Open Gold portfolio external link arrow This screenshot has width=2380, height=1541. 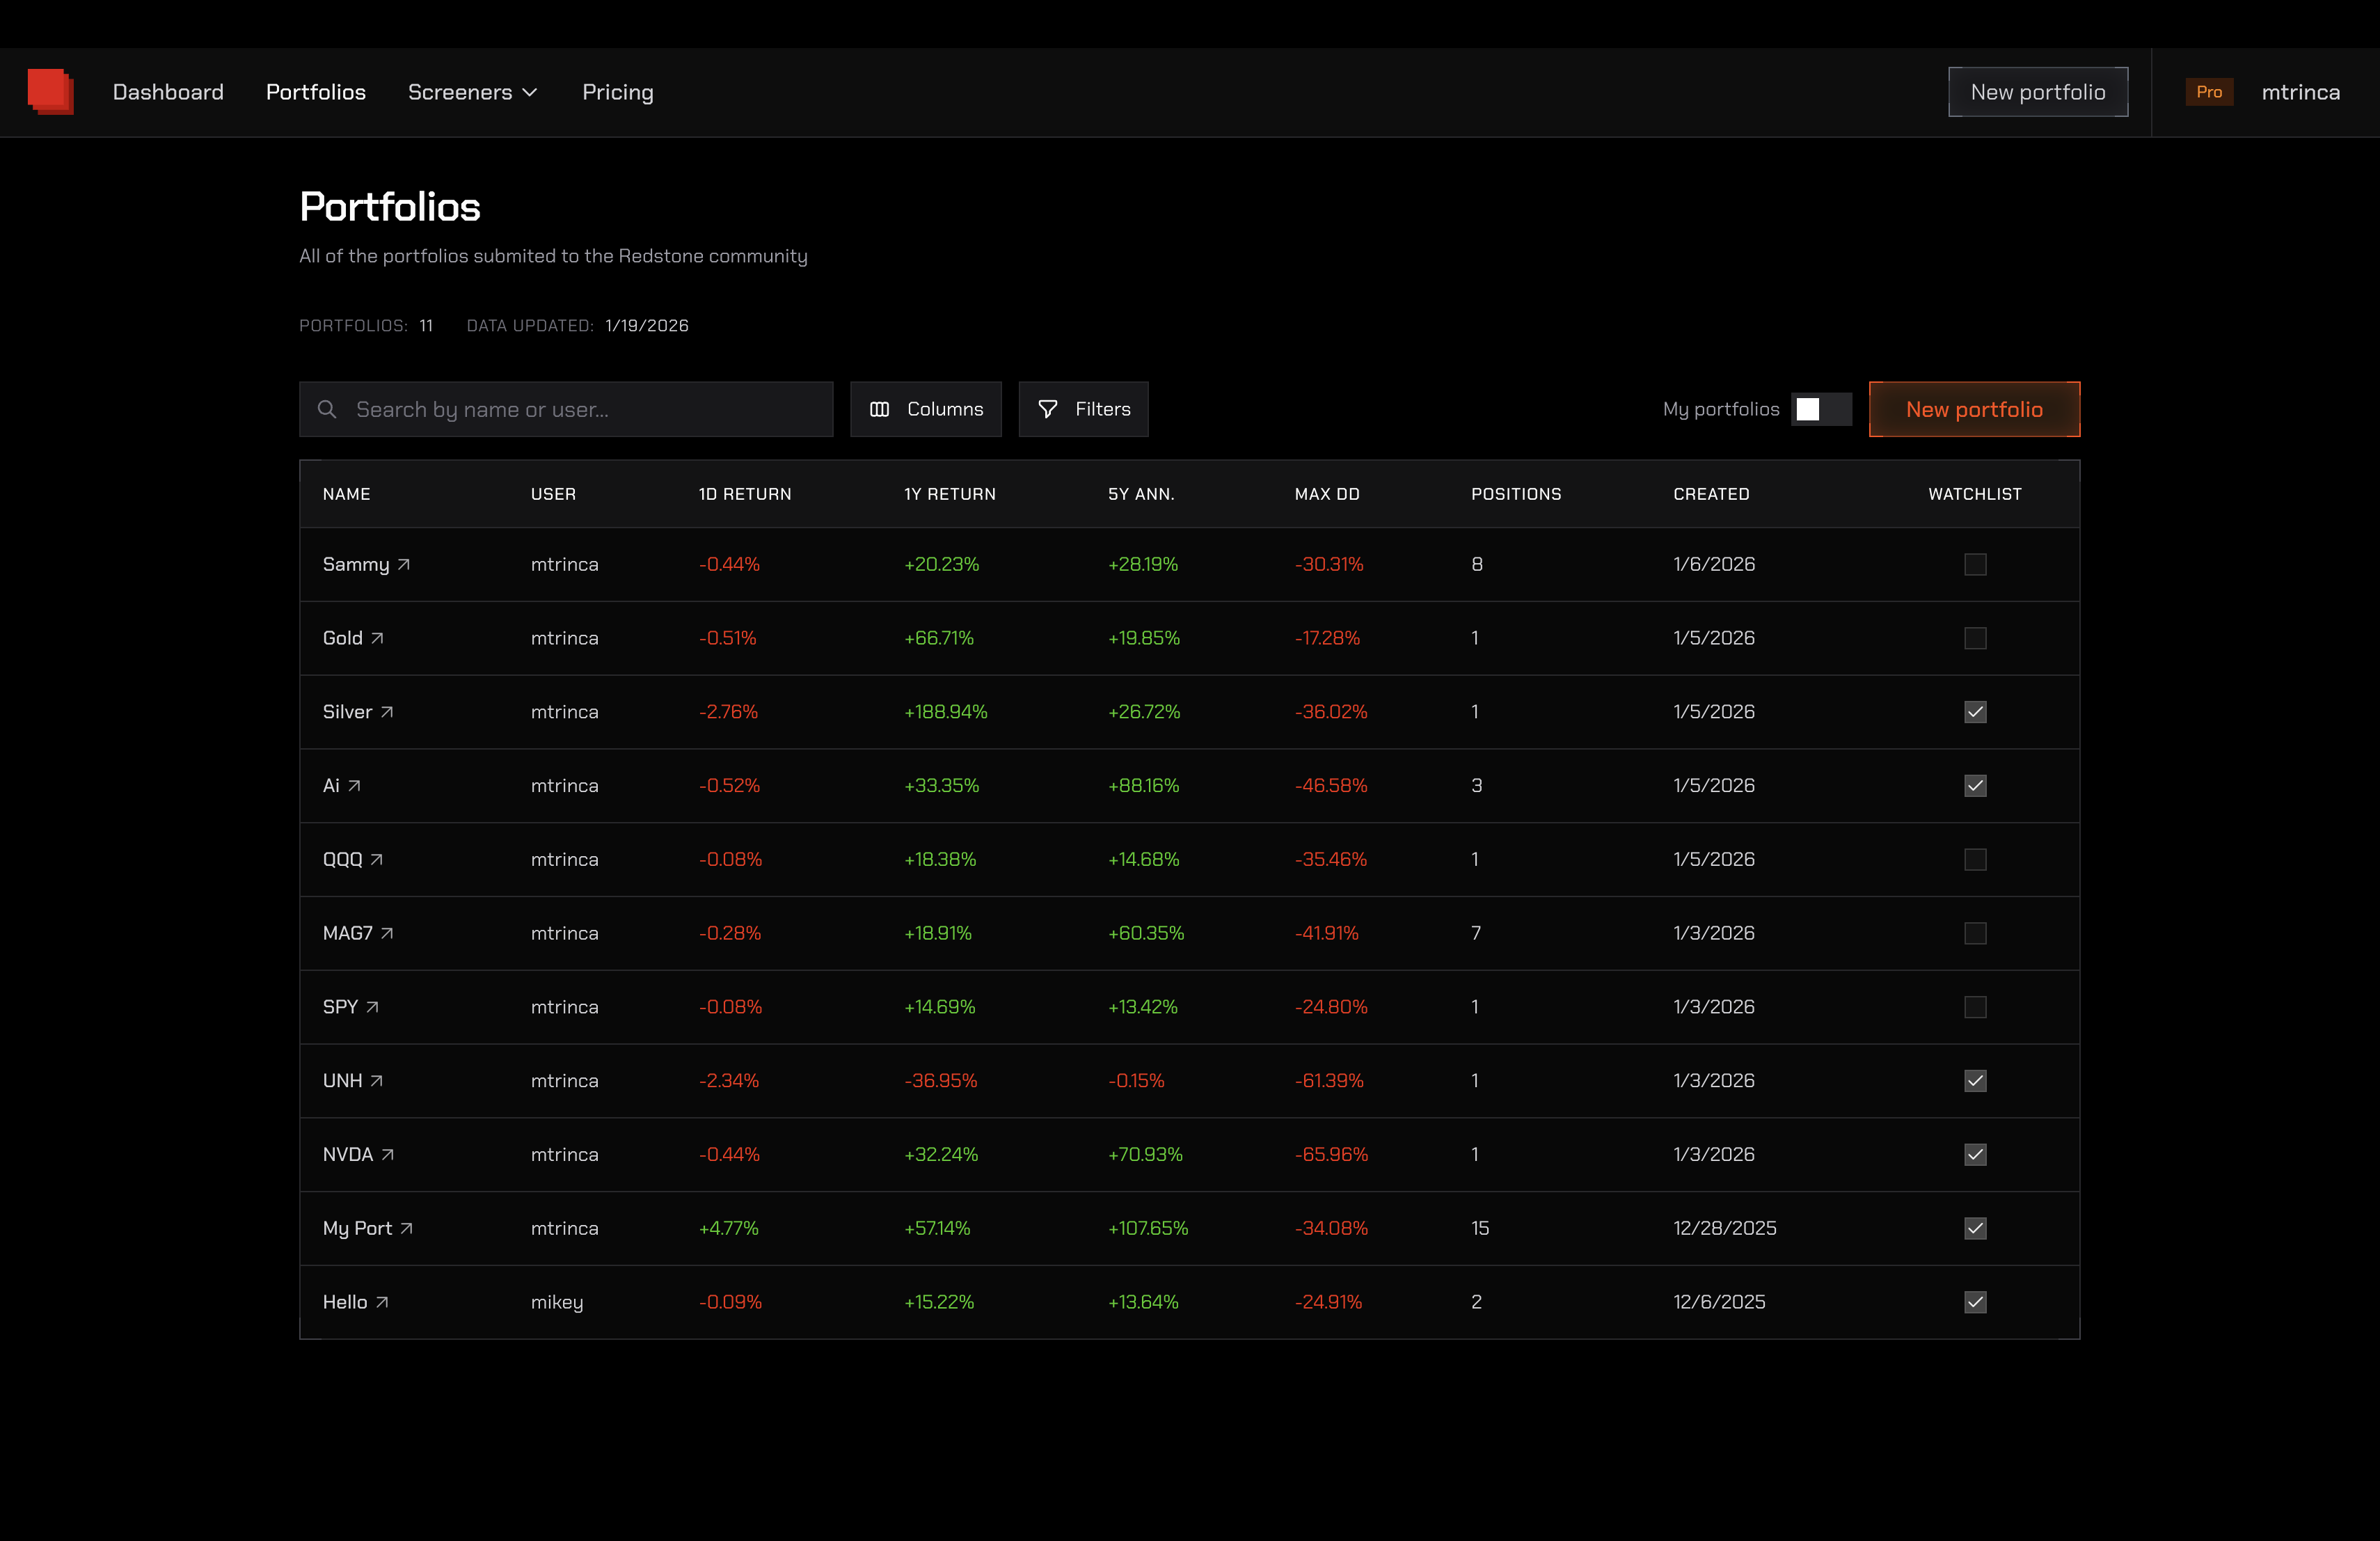click(x=377, y=639)
